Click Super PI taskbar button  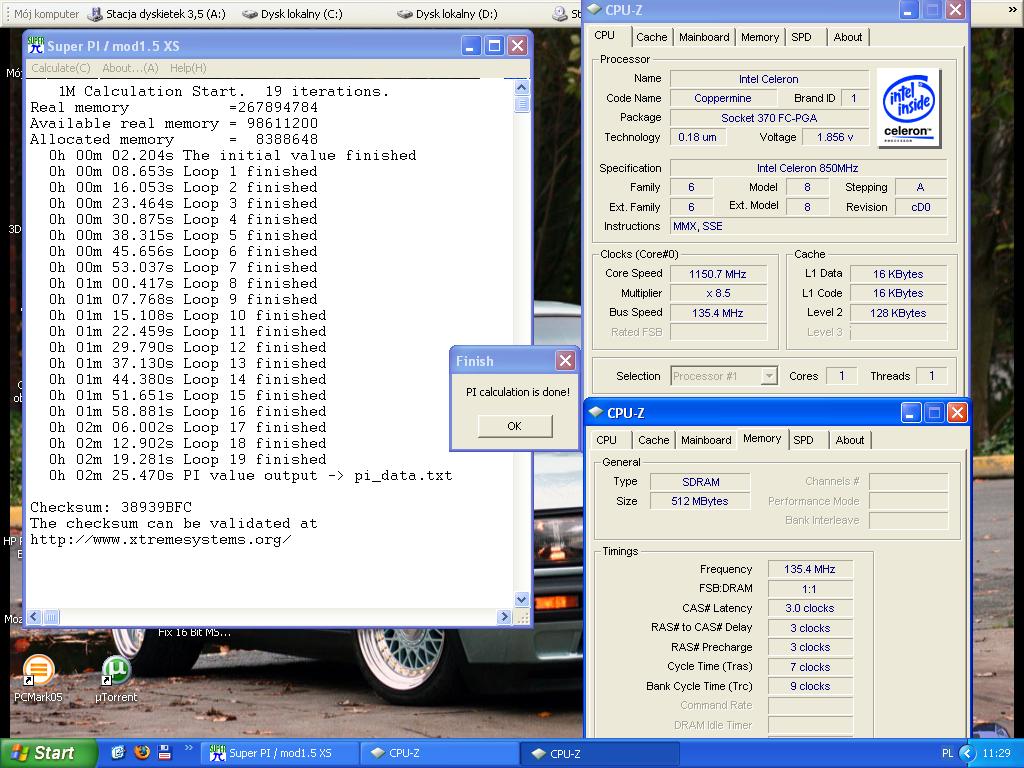click(279, 753)
